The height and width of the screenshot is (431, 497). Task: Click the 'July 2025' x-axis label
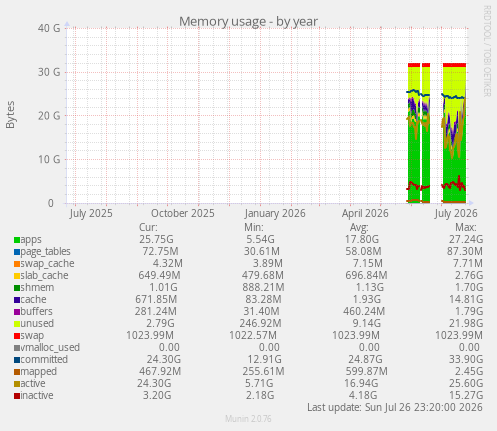[91, 214]
